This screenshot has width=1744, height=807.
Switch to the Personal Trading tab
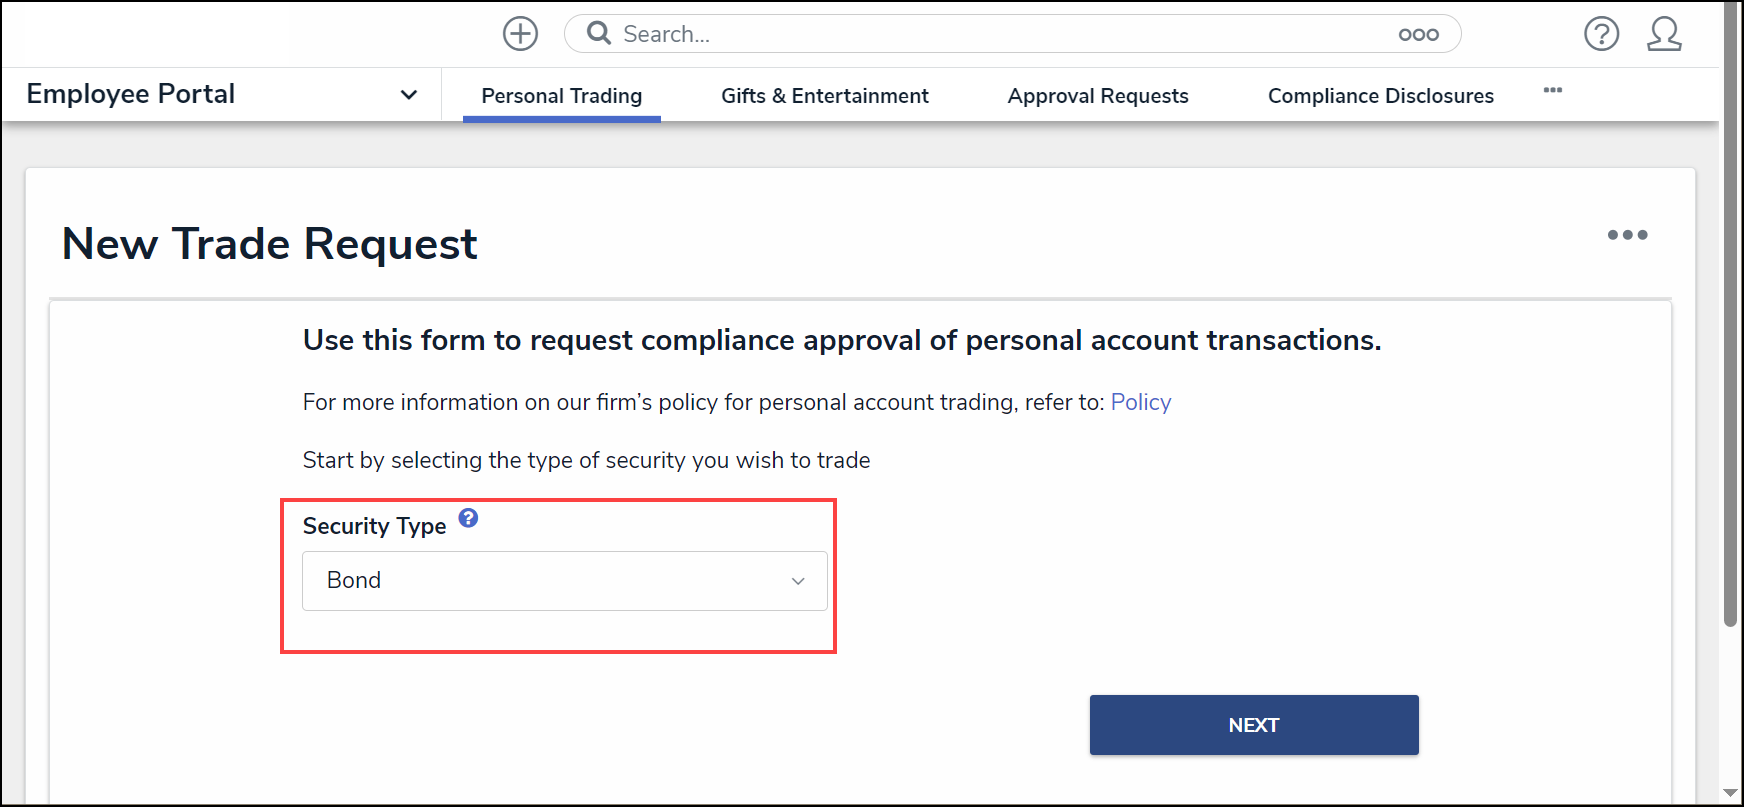point(561,96)
